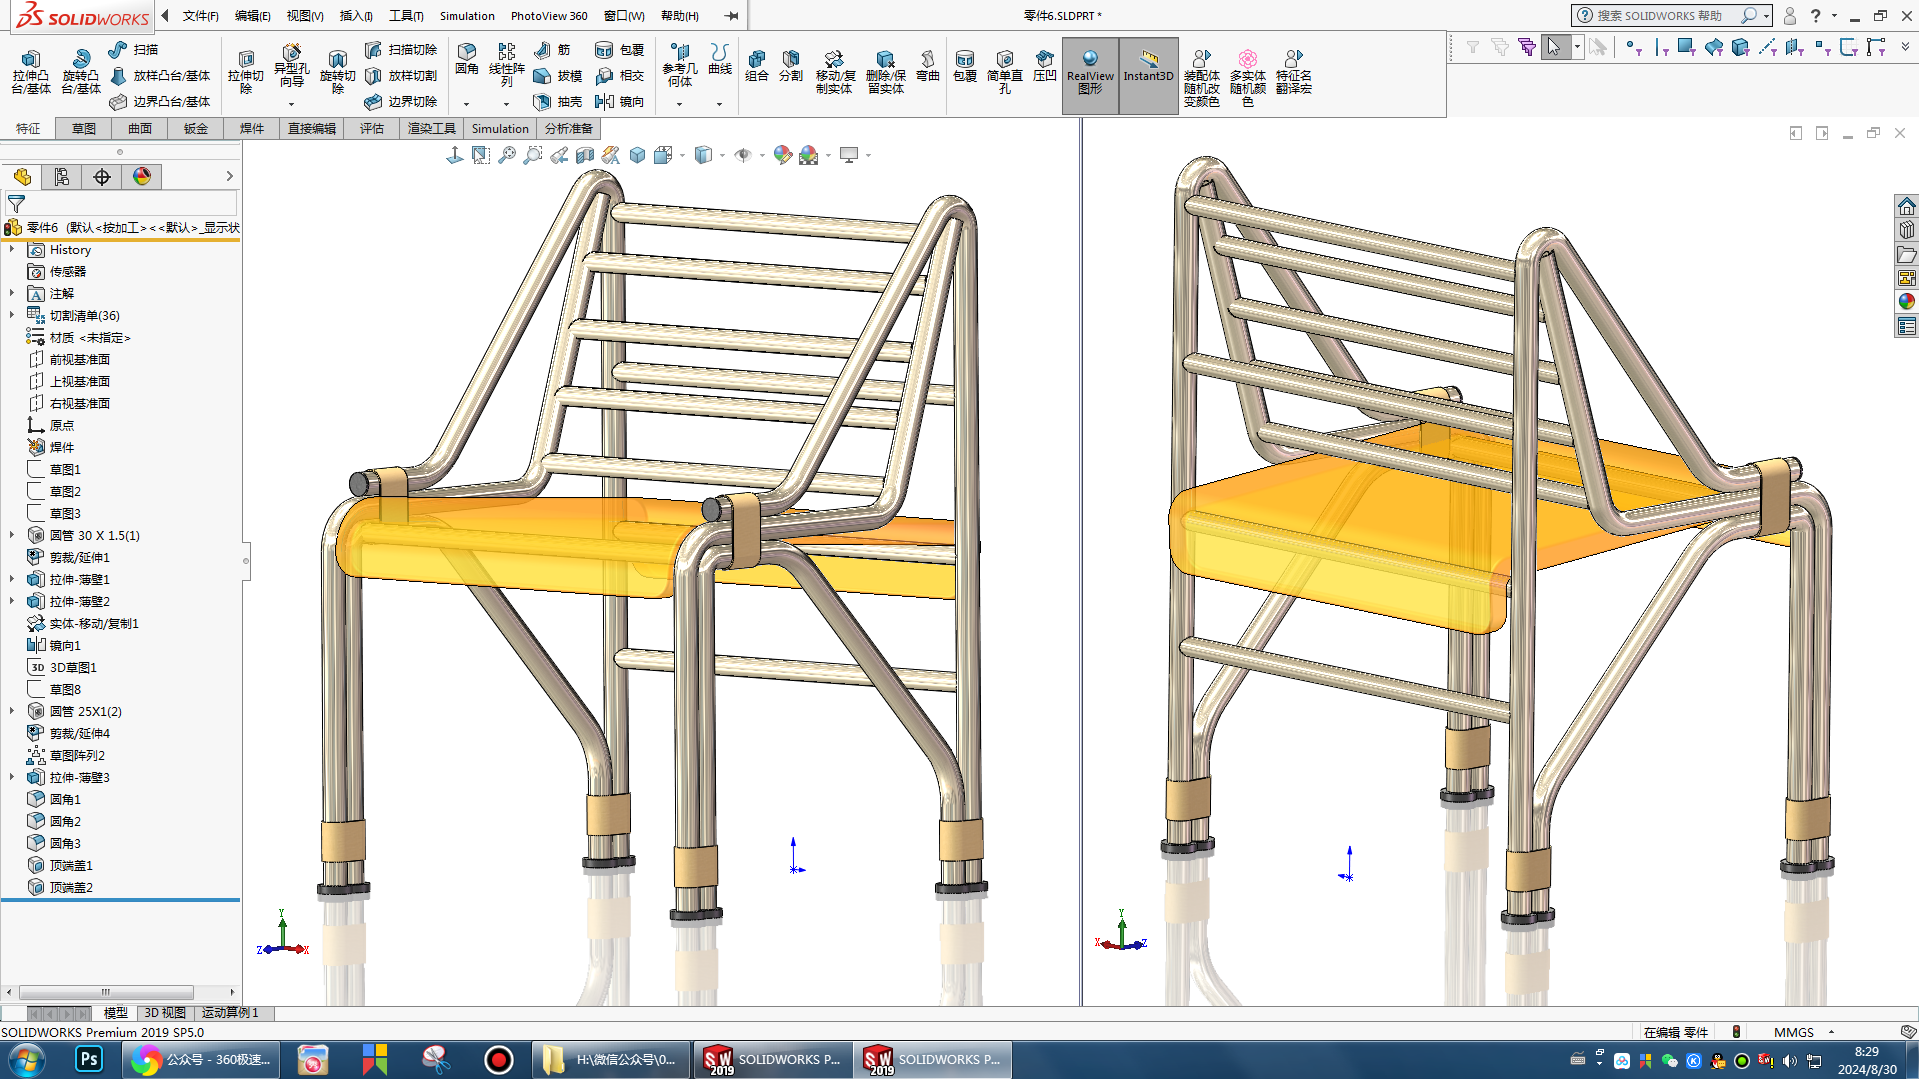
Task: Select the 扫描 sweep tool
Action: pos(133,49)
